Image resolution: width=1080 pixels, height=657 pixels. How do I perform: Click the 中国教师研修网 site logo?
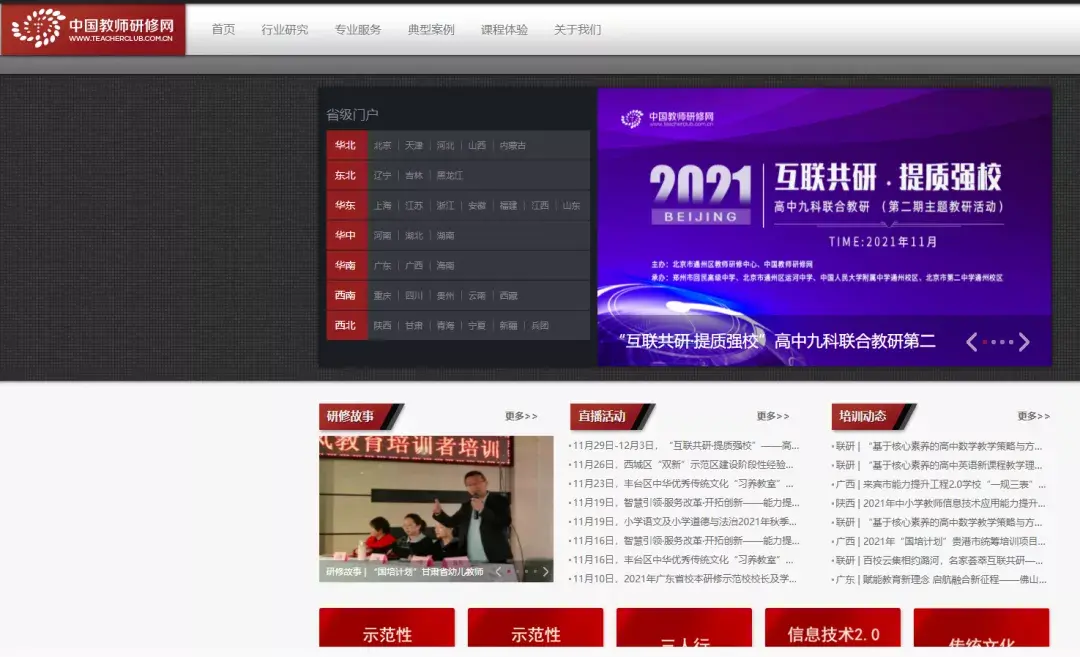[93, 28]
